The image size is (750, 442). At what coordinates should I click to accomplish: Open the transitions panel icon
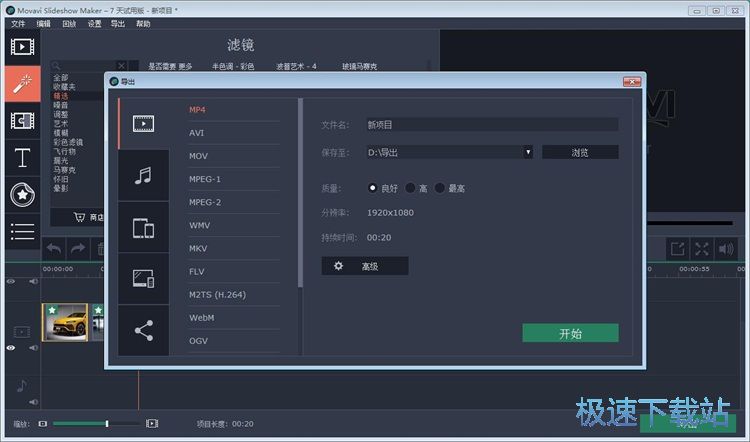point(22,121)
